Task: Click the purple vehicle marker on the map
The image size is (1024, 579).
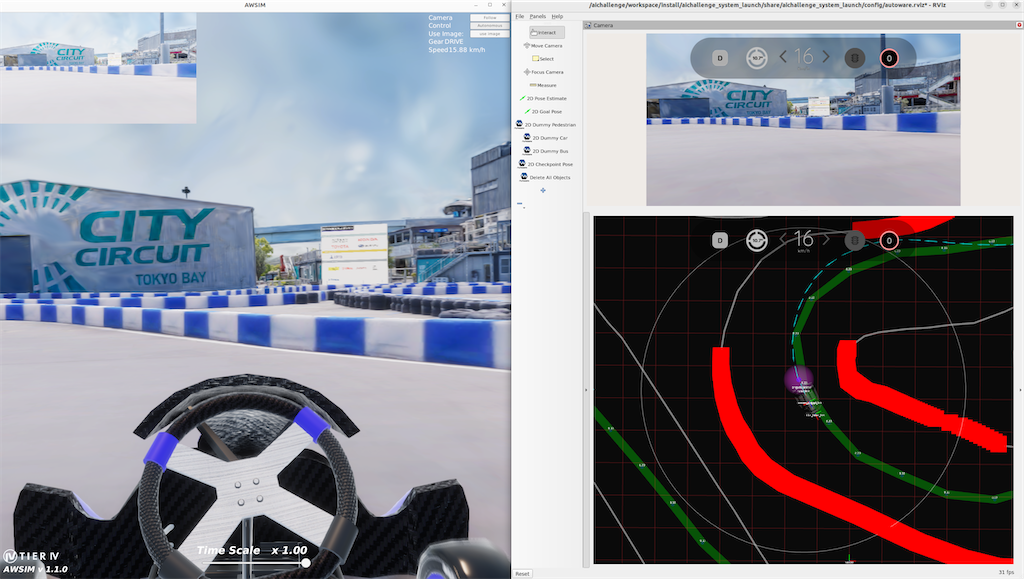Action: (798, 379)
